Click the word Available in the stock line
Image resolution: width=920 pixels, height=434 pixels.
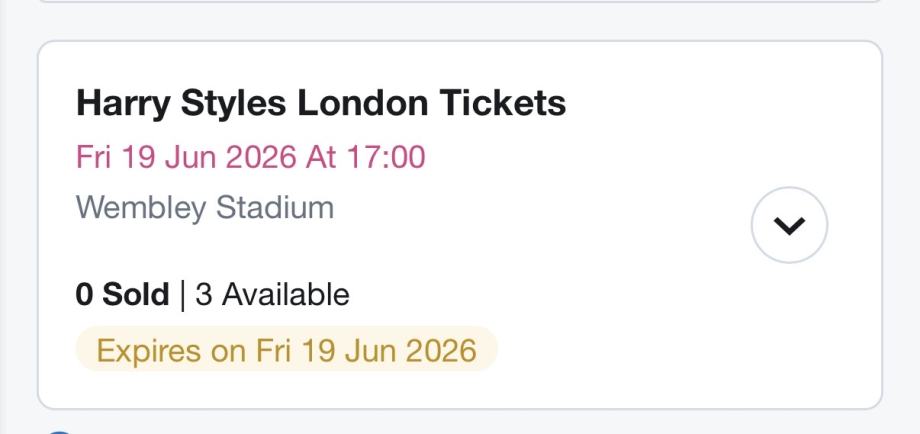point(285,295)
